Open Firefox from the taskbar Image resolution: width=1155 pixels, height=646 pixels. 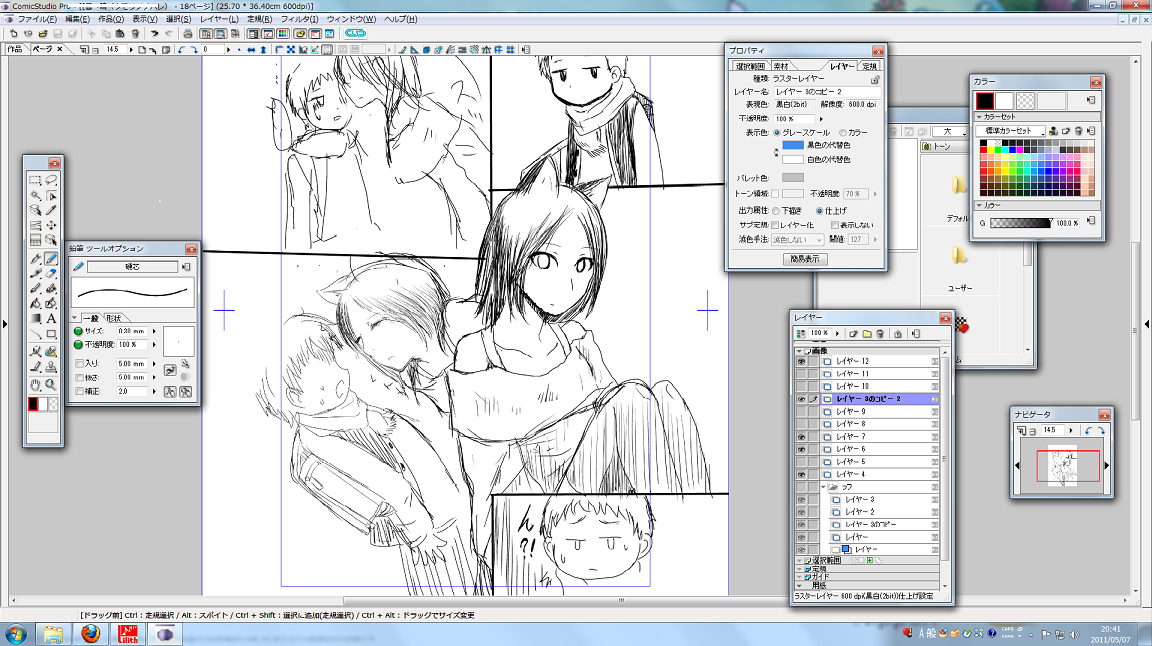pyautogui.click(x=91, y=633)
